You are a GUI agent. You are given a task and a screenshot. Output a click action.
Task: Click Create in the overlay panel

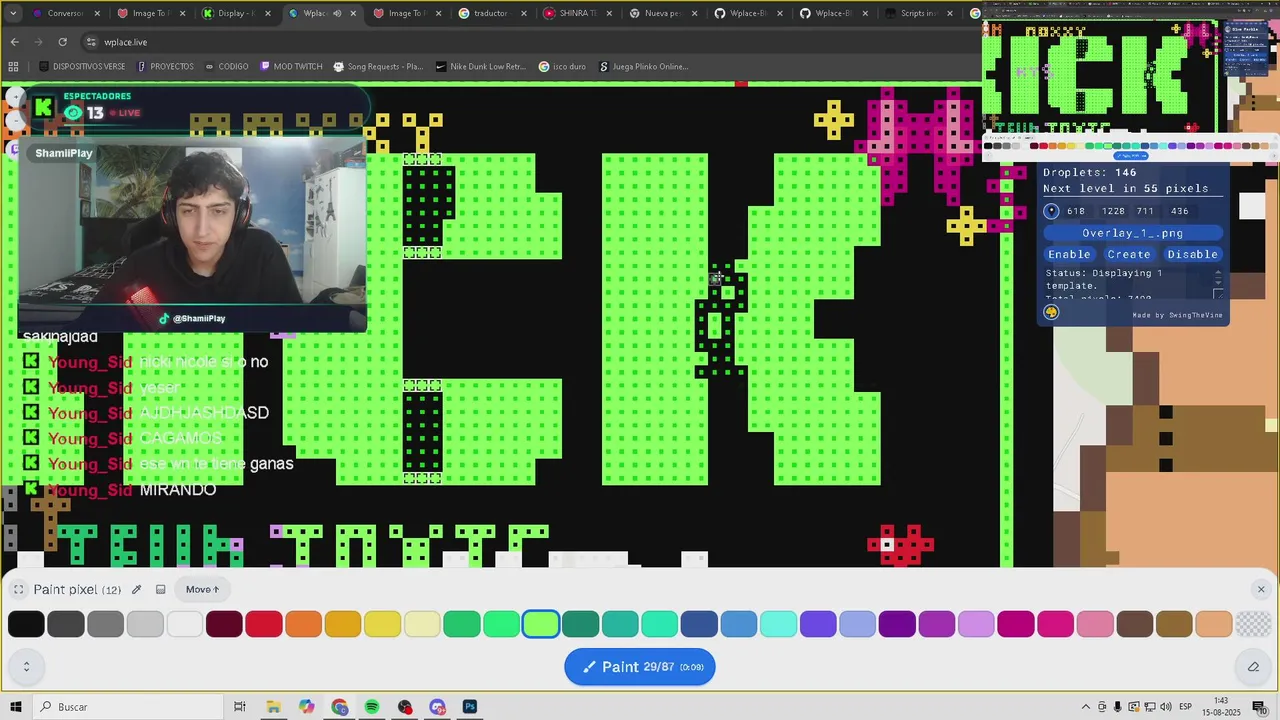pyautogui.click(x=1129, y=254)
